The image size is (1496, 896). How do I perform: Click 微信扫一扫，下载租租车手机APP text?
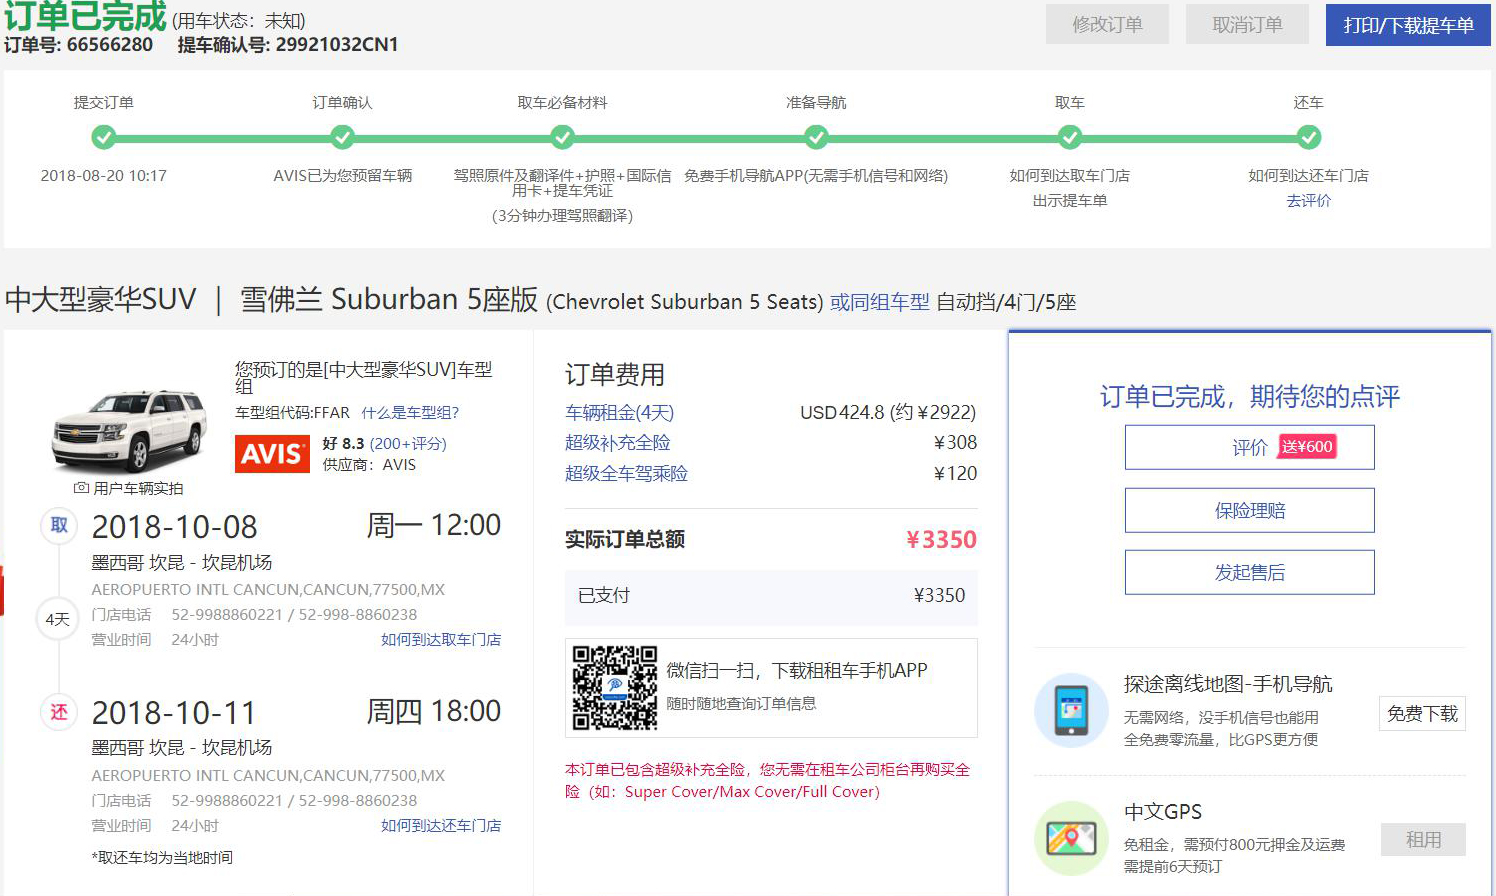pos(797,670)
